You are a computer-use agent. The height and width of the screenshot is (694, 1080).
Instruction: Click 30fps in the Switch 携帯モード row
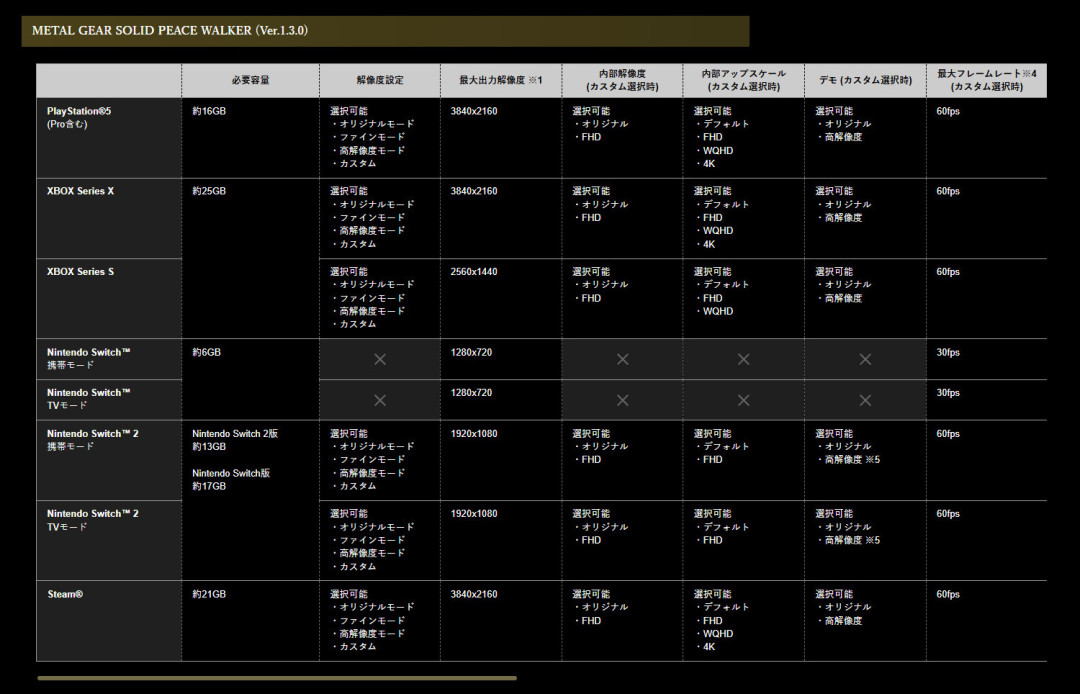pos(948,353)
